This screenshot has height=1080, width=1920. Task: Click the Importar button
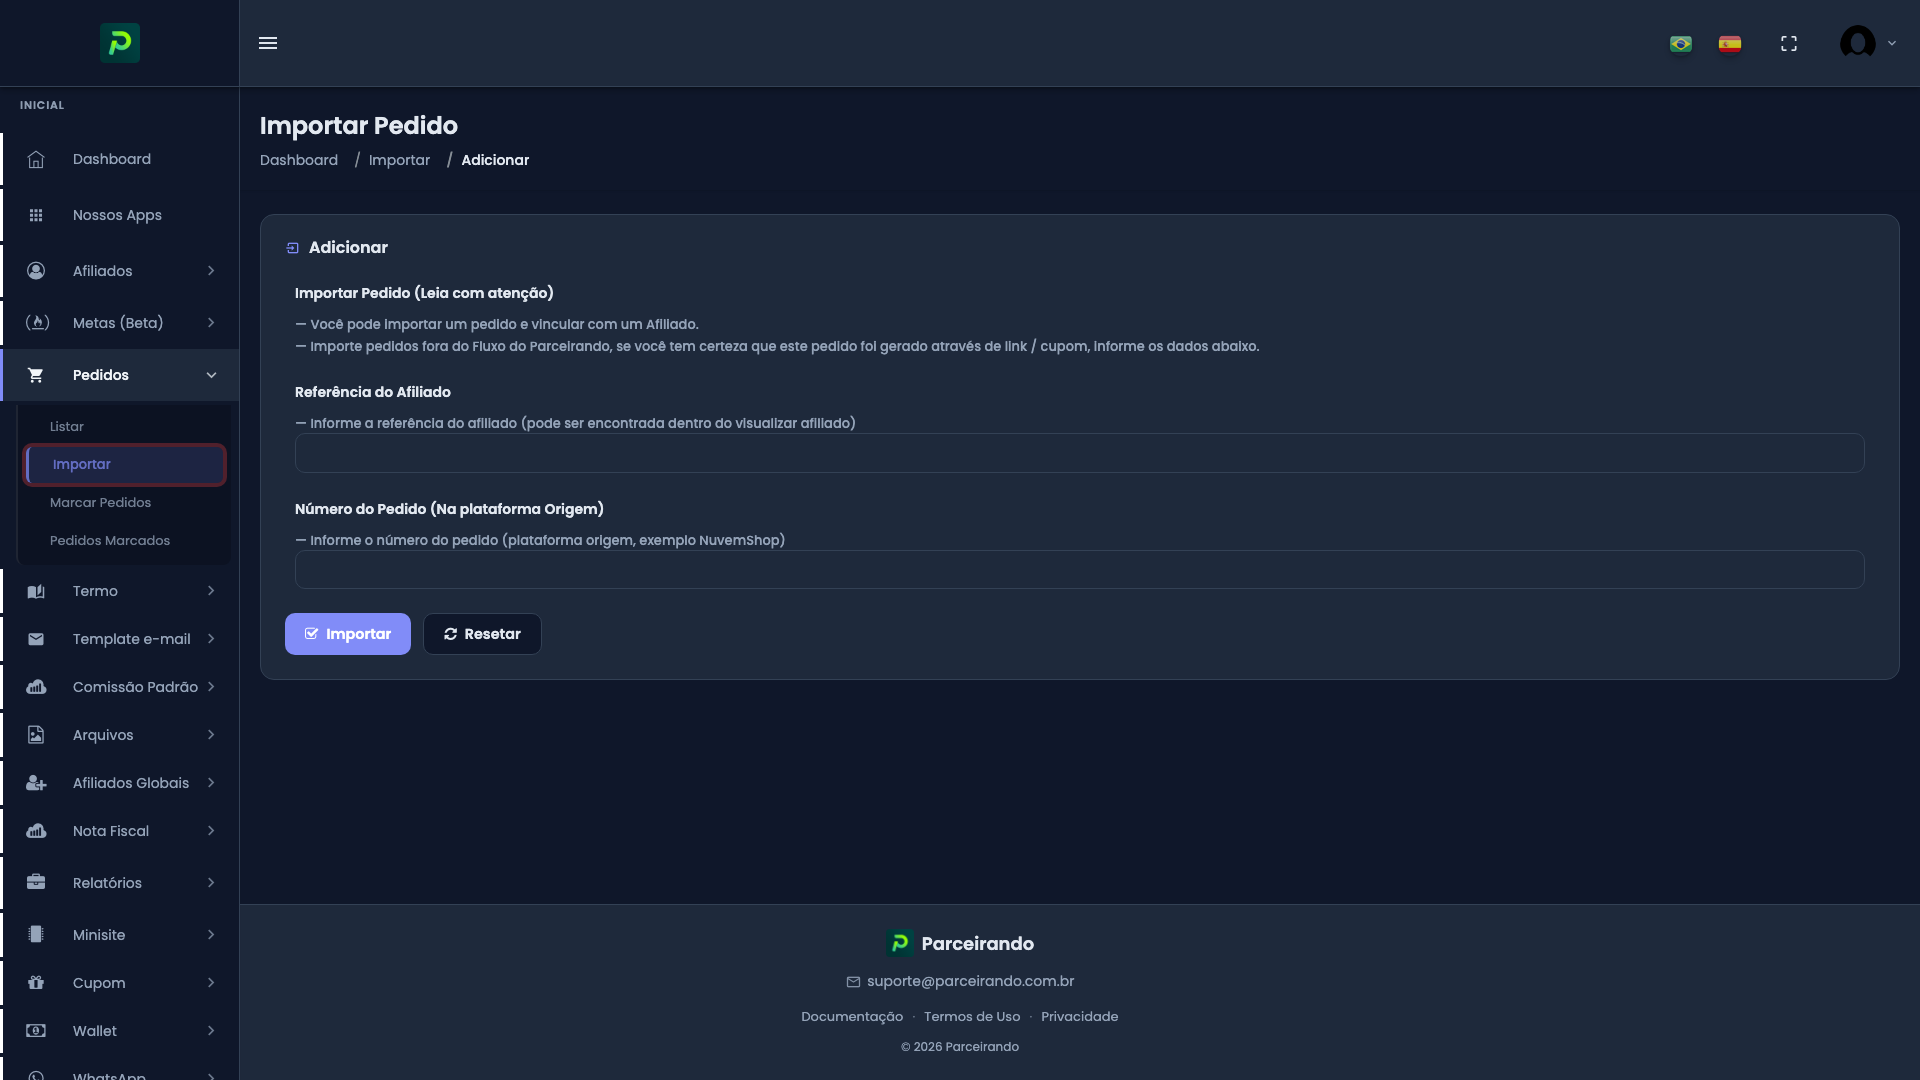pos(347,633)
